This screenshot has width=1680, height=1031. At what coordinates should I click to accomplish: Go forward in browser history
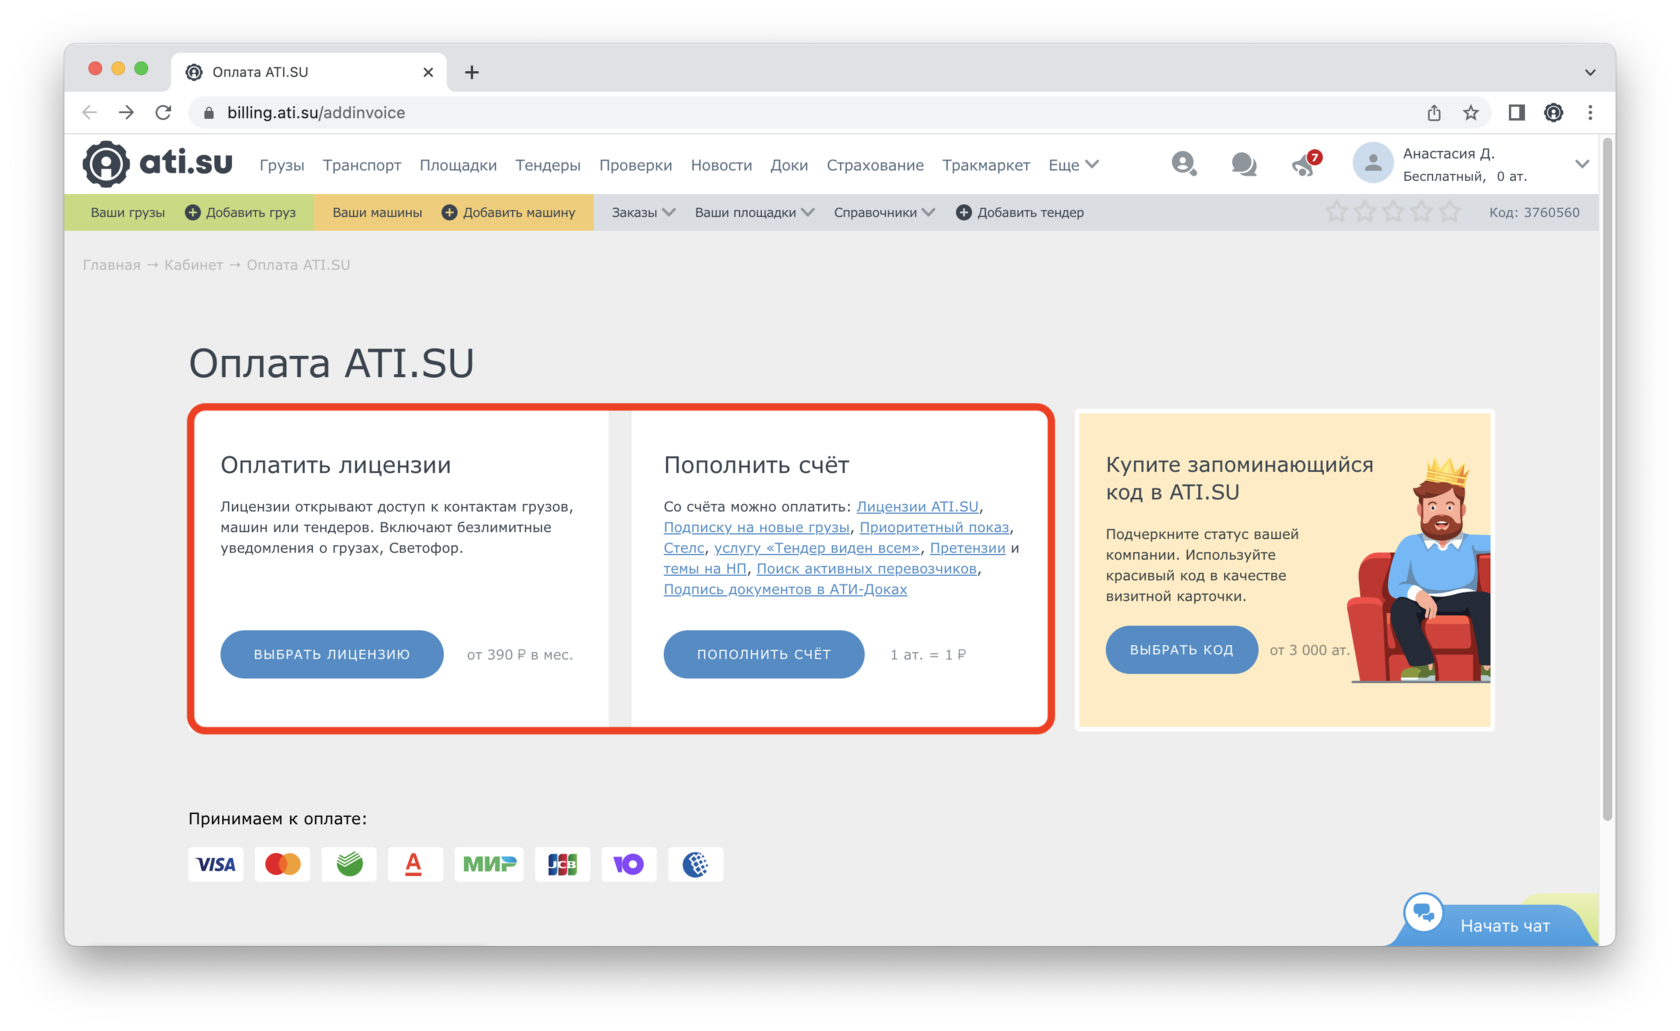point(126,112)
